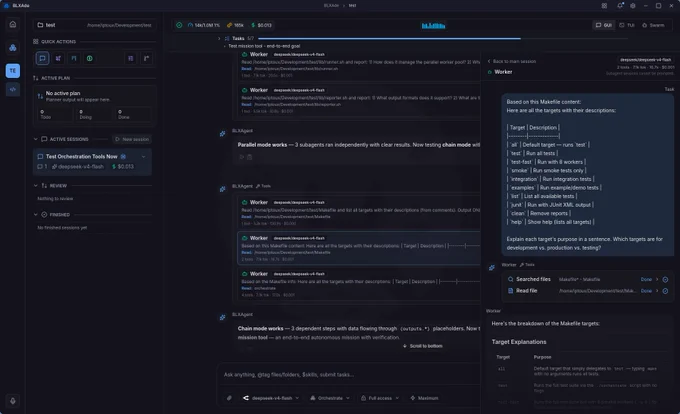This screenshot has height=414, width=680.
Task: Click the No active plan text
Action: (63, 93)
